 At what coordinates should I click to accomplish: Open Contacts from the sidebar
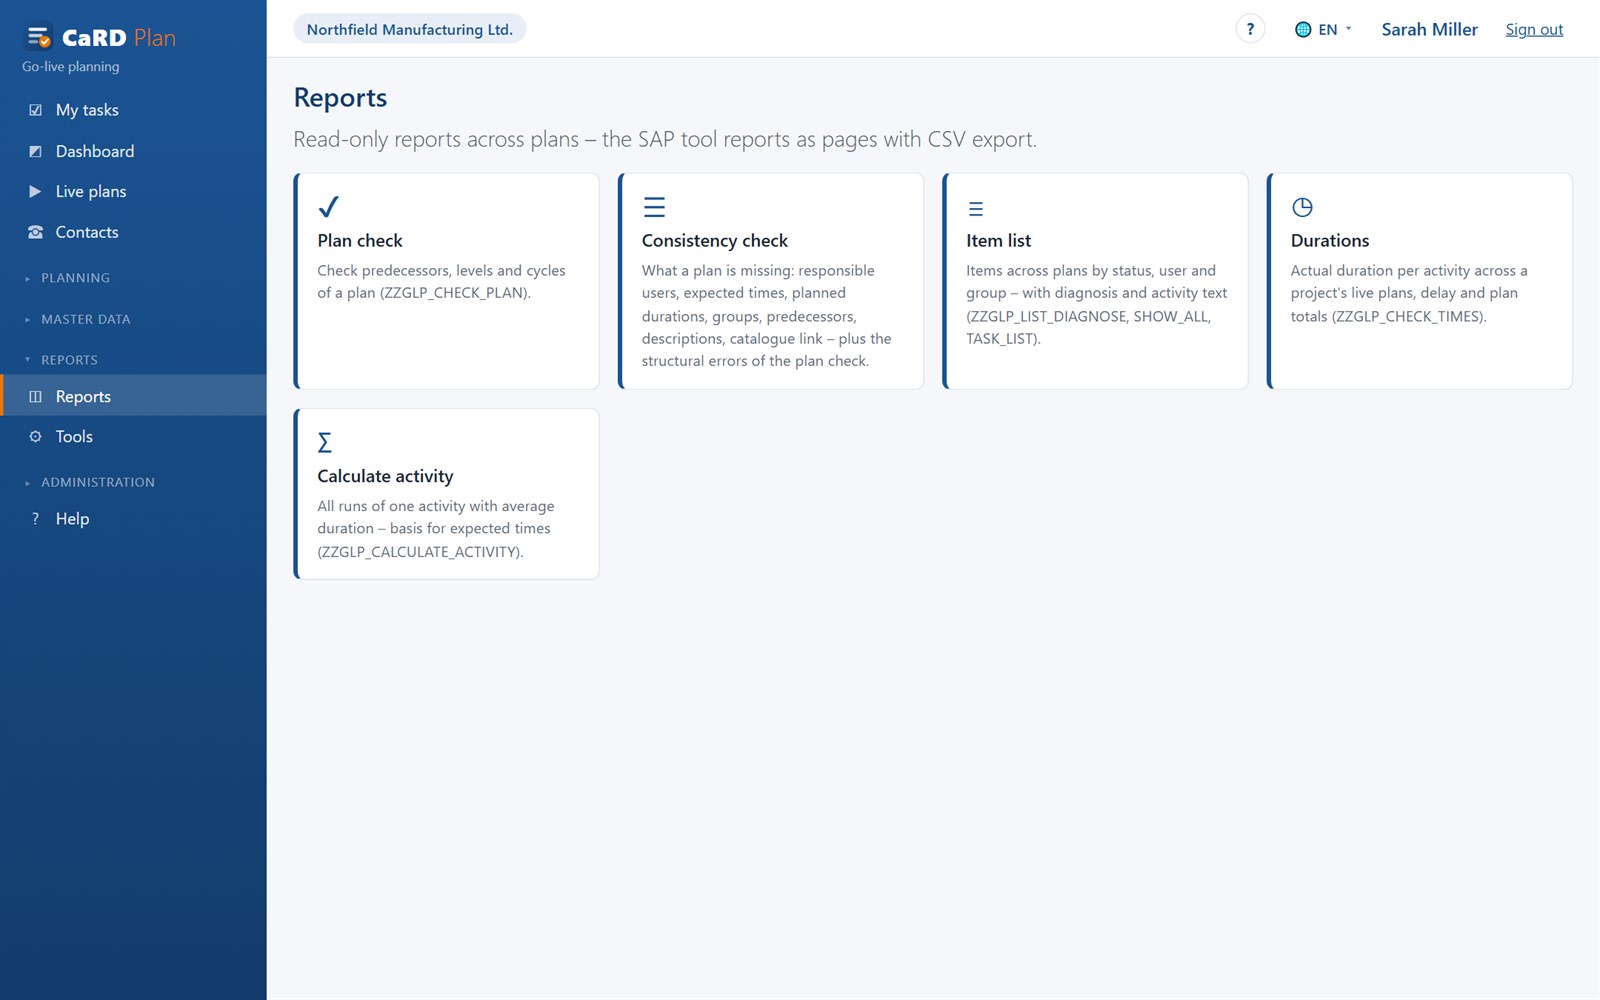(x=133, y=232)
